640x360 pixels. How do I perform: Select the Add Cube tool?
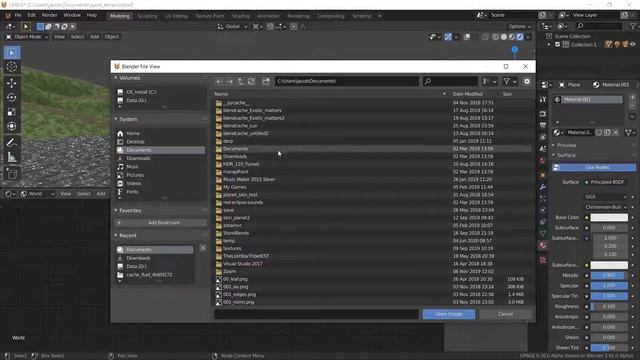coord(12,174)
